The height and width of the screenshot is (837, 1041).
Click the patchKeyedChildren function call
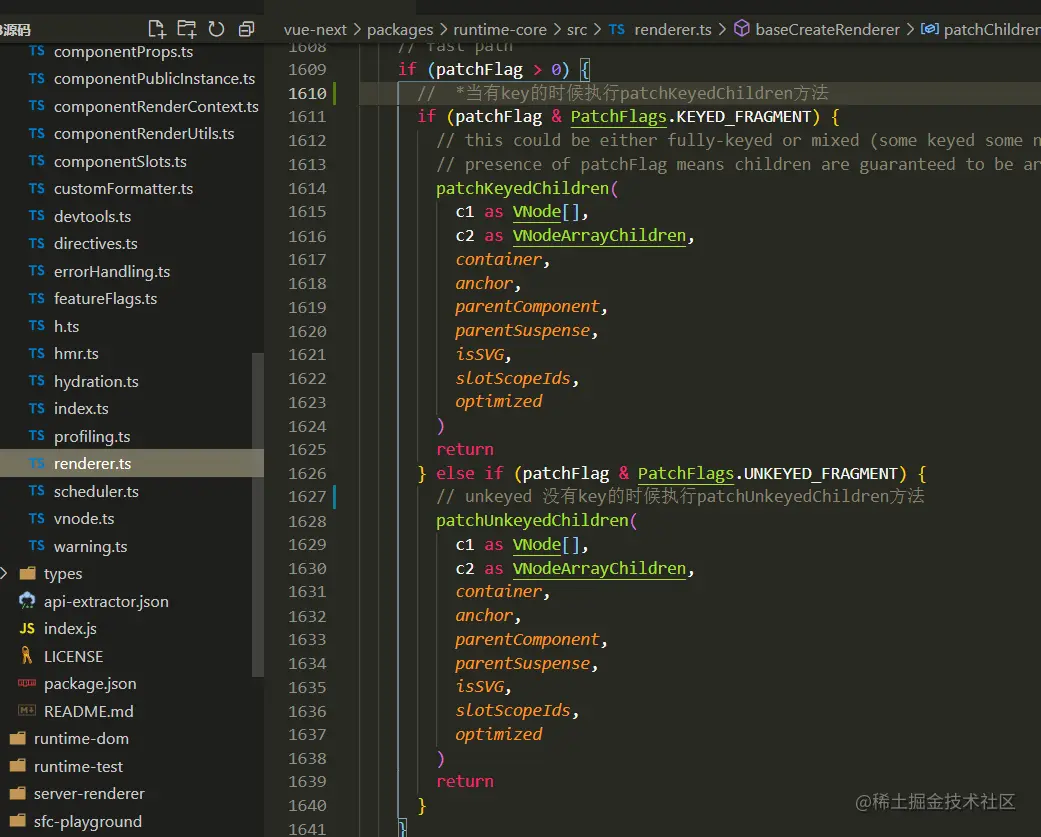pos(522,189)
